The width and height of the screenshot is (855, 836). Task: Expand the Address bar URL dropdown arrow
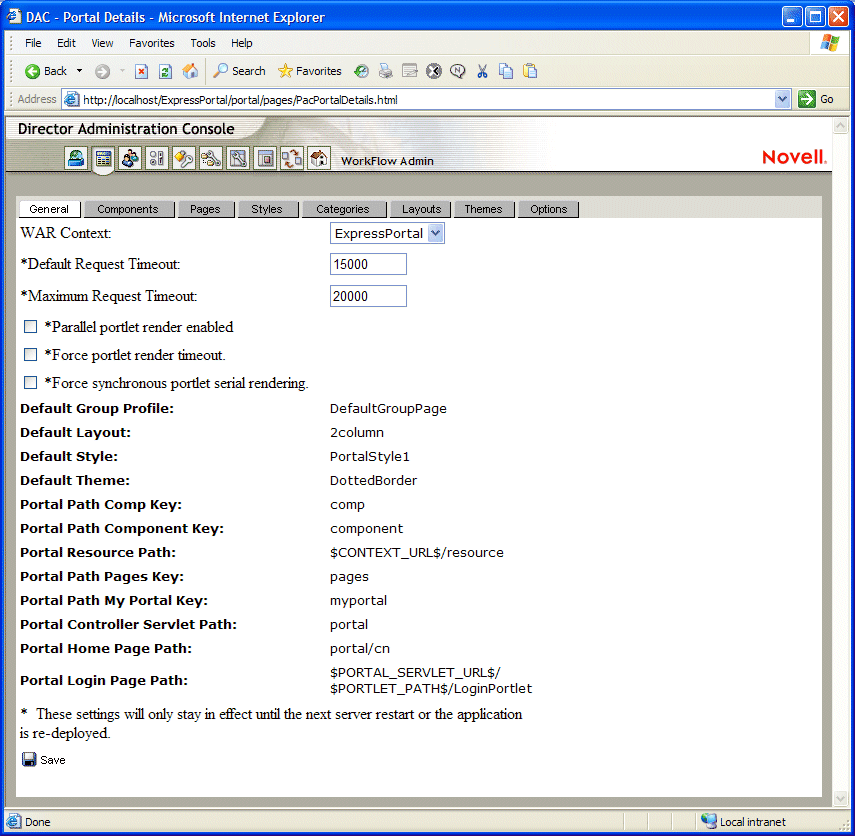782,99
